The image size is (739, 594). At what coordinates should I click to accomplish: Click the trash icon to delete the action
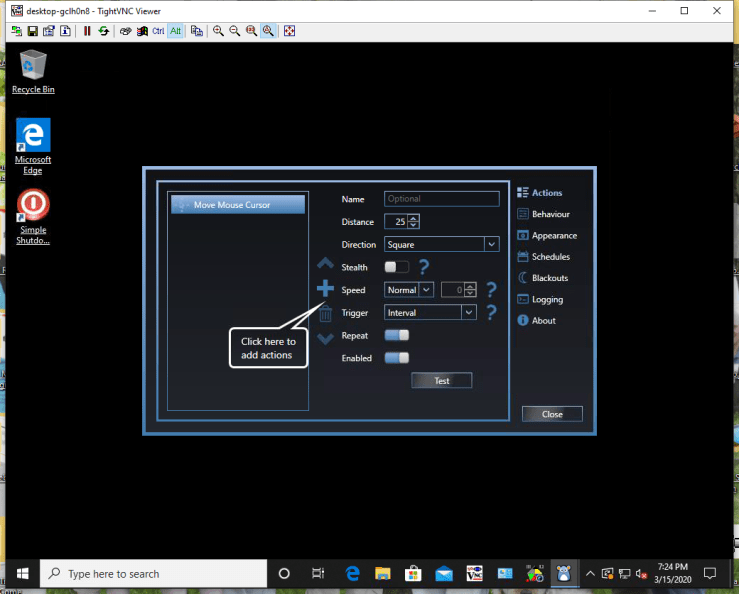tap(325, 314)
